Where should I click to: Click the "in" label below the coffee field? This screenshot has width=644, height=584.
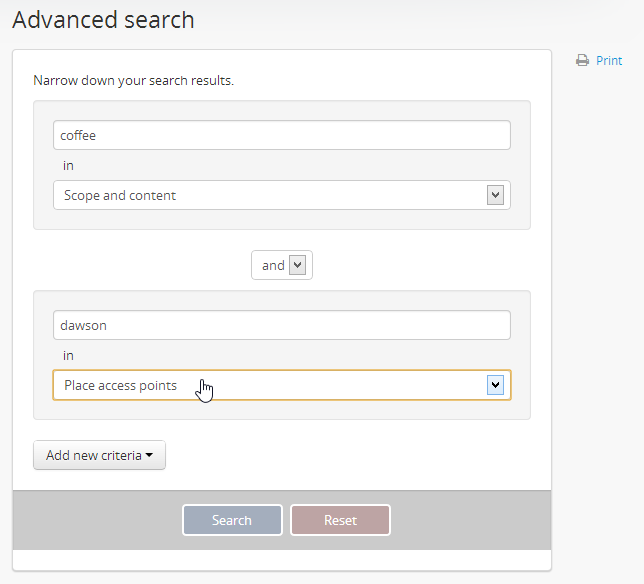pos(68,165)
